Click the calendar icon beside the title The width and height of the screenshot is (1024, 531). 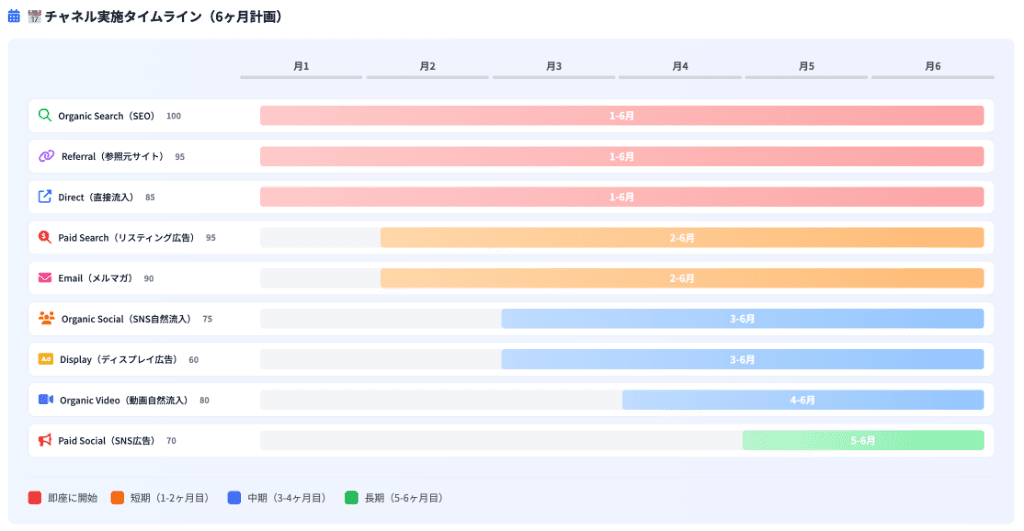14,17
